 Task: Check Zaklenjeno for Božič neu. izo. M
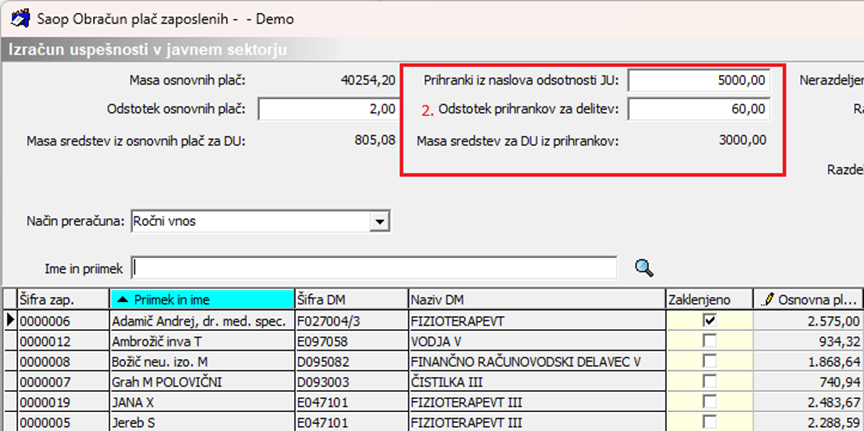pyautogui.click(x=710, y=362)
